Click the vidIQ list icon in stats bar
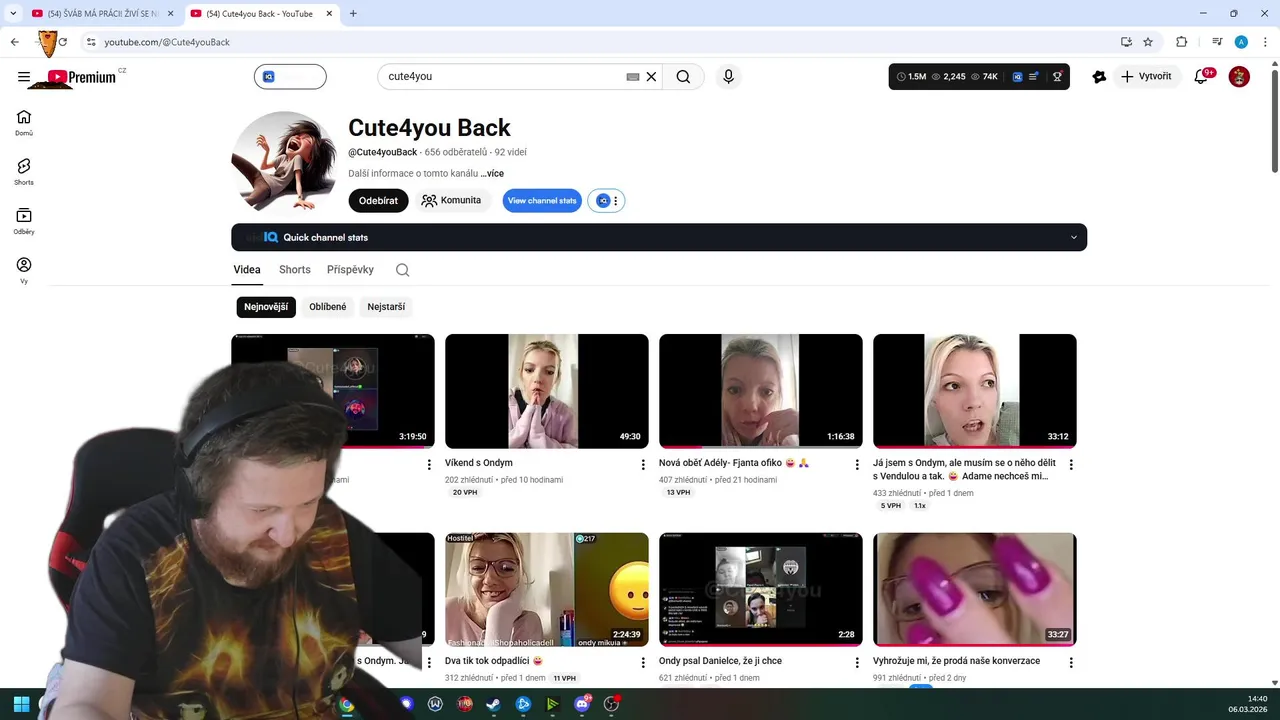This screenshot has width=1280, height=720. pos(1034,77)
